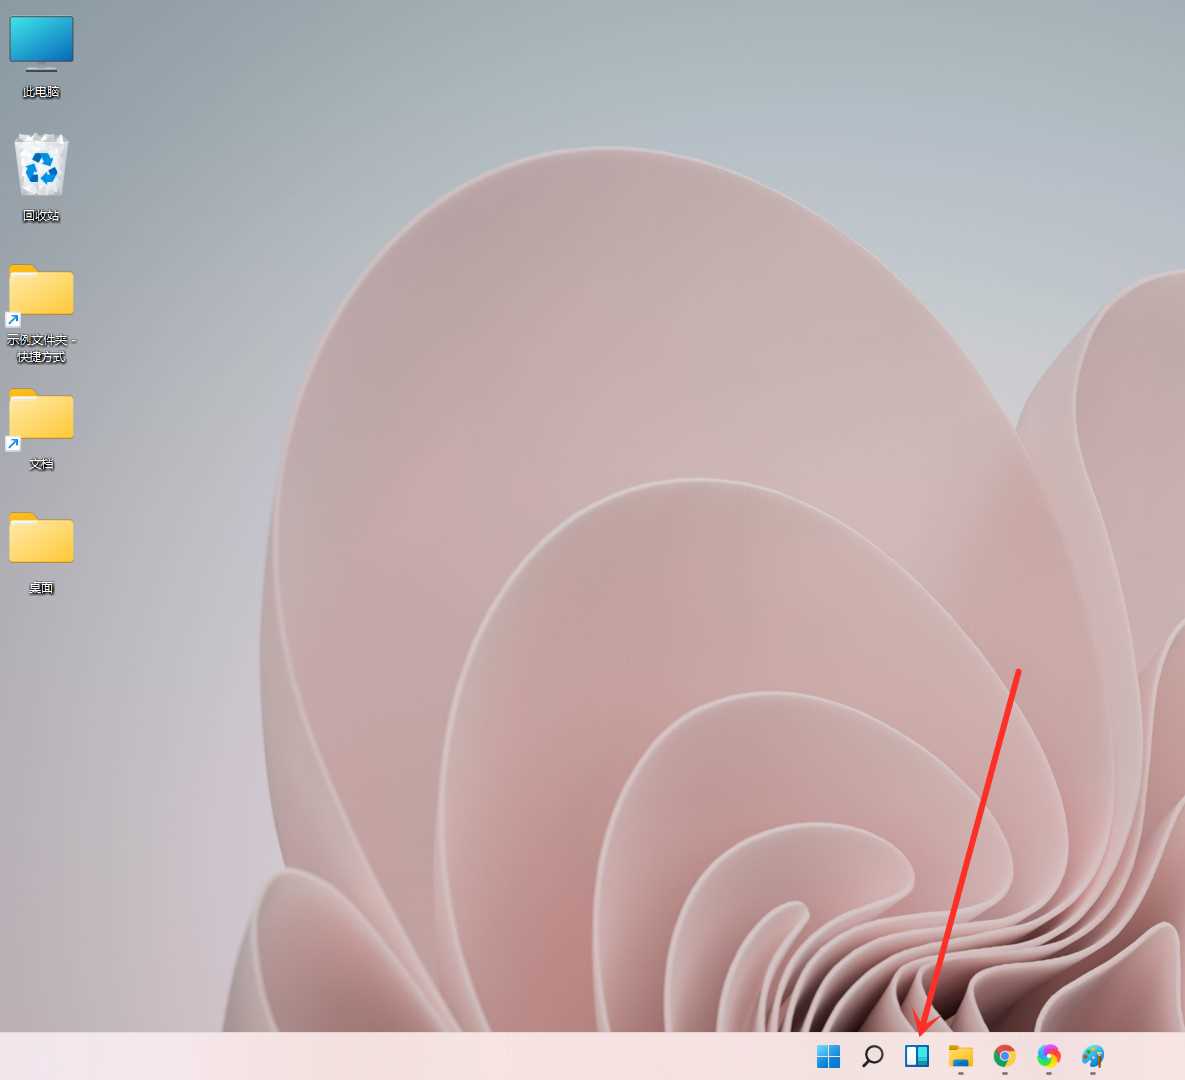The height and width of the screenshot is (1080, 1185).
Task: Select the 桌面 folder icon
Action: point(41,553)
